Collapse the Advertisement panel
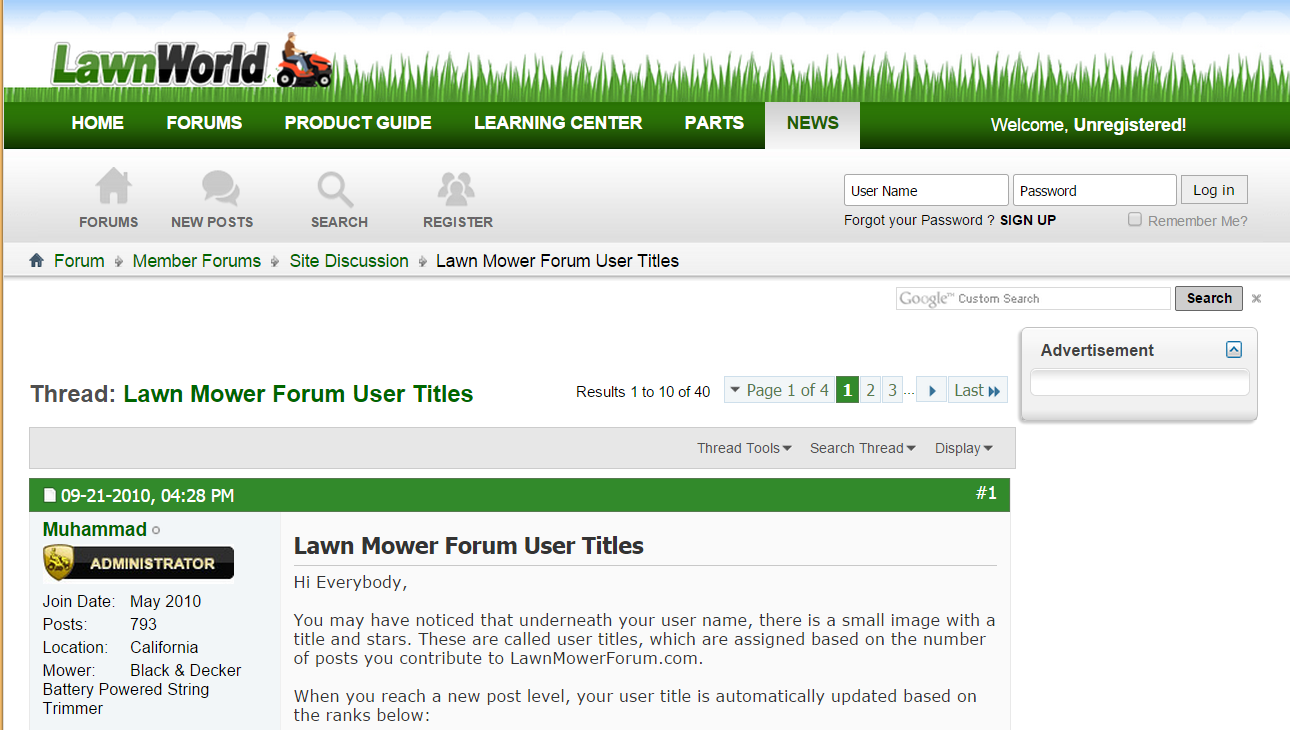This screenshot has width=1290, height=730. [x=1233, y=350]
